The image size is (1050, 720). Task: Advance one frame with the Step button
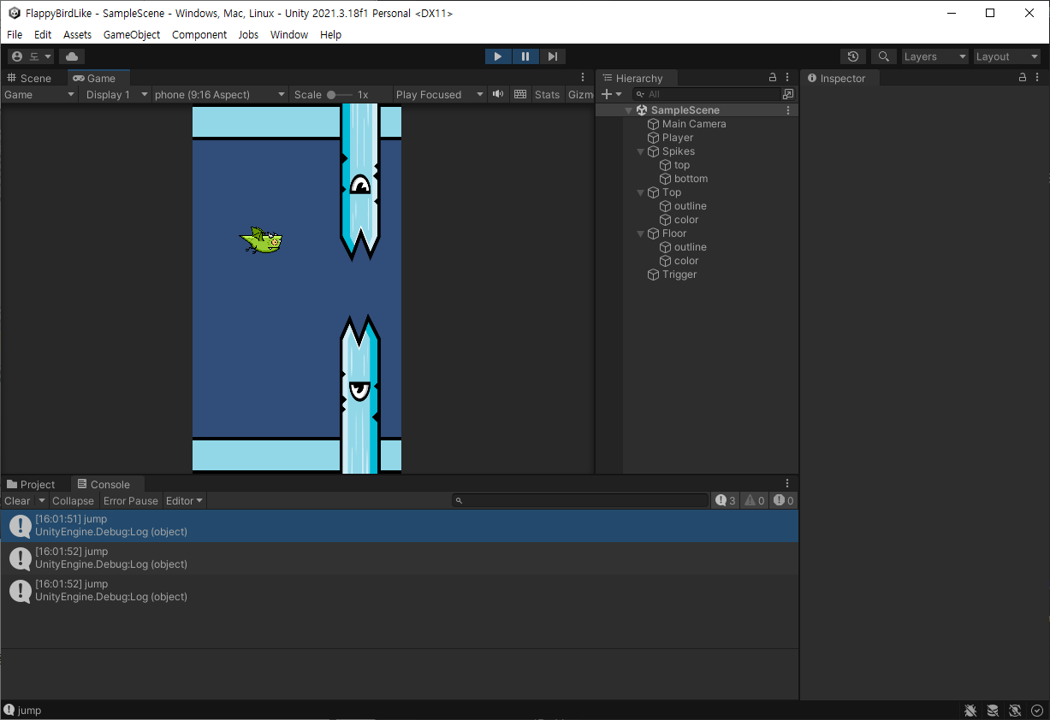tap(552, 56)
